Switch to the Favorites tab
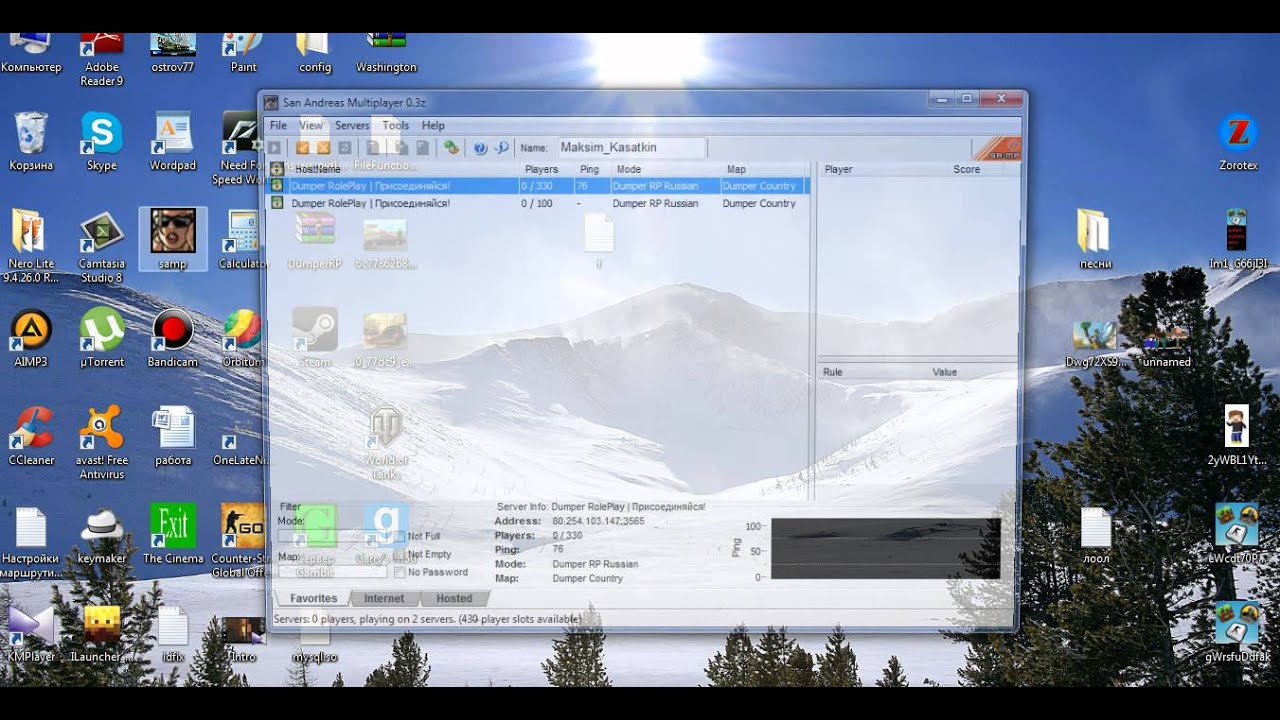This screenshot has height=720, width=1280. pos(313,598)
